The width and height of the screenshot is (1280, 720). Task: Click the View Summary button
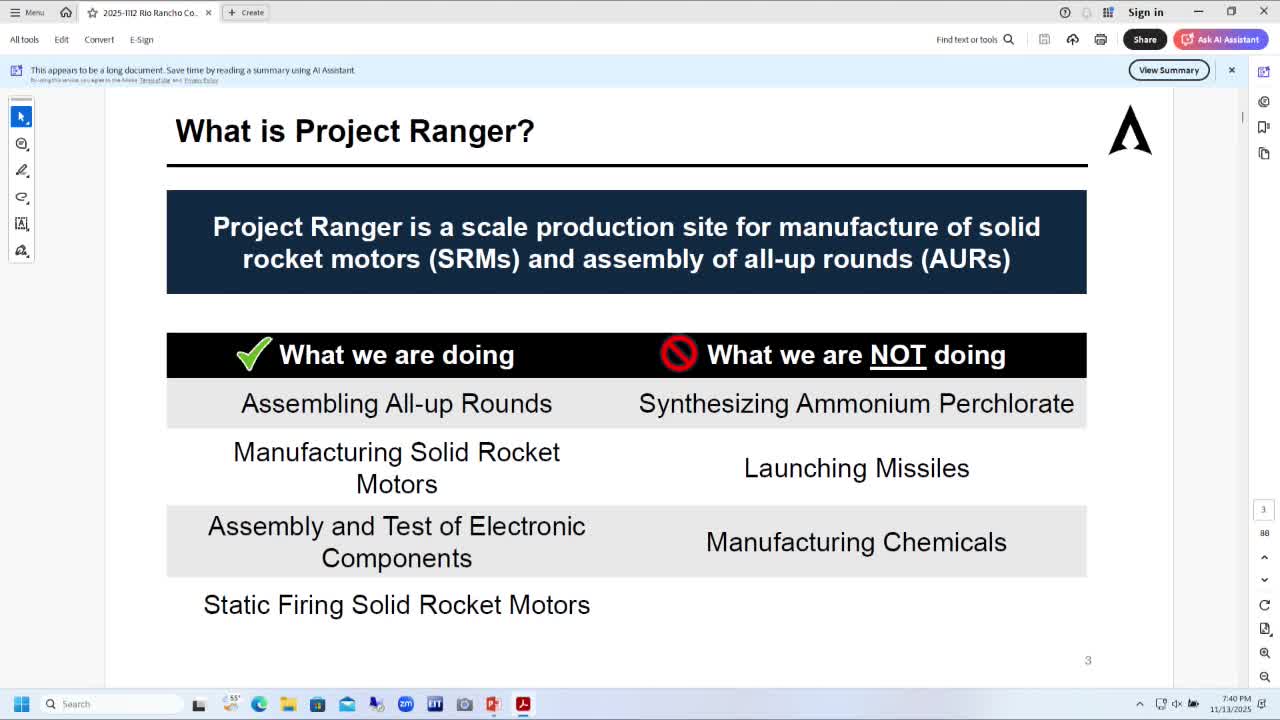point(1169,70)
